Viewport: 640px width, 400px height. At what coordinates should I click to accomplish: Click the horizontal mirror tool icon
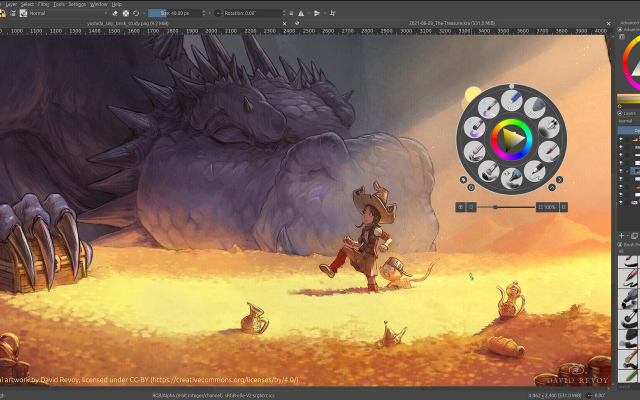pyautogui.click(x=301, y=13)
